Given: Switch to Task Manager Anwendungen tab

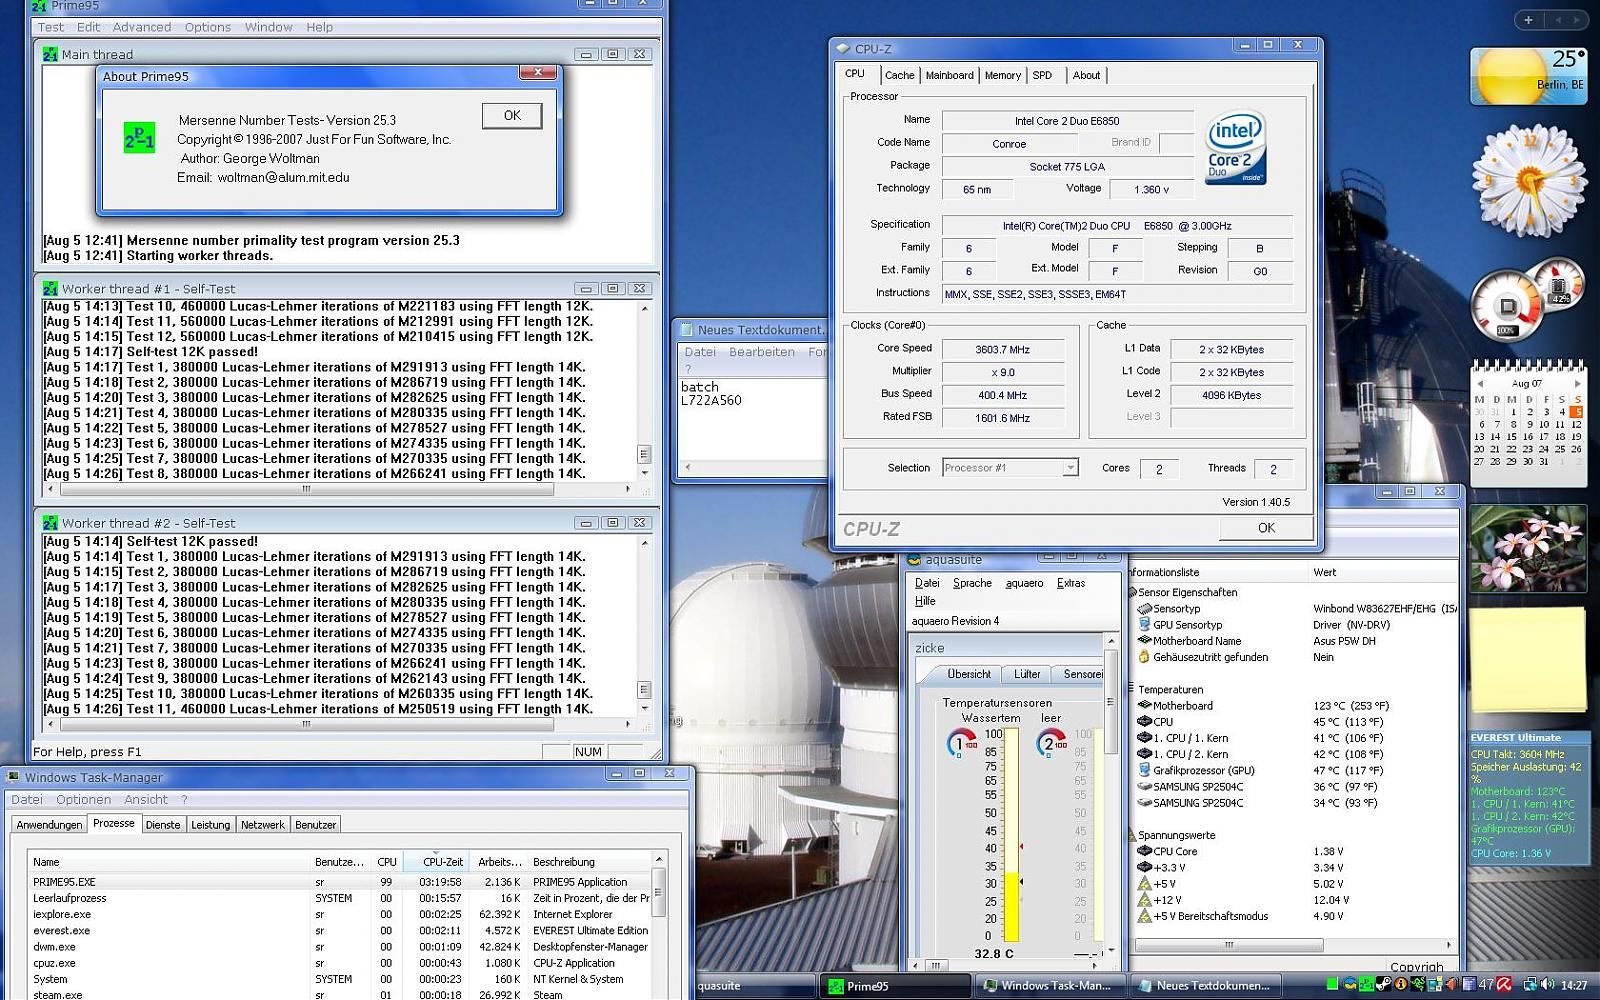Looking at the screenshot, I should (49, 825).
